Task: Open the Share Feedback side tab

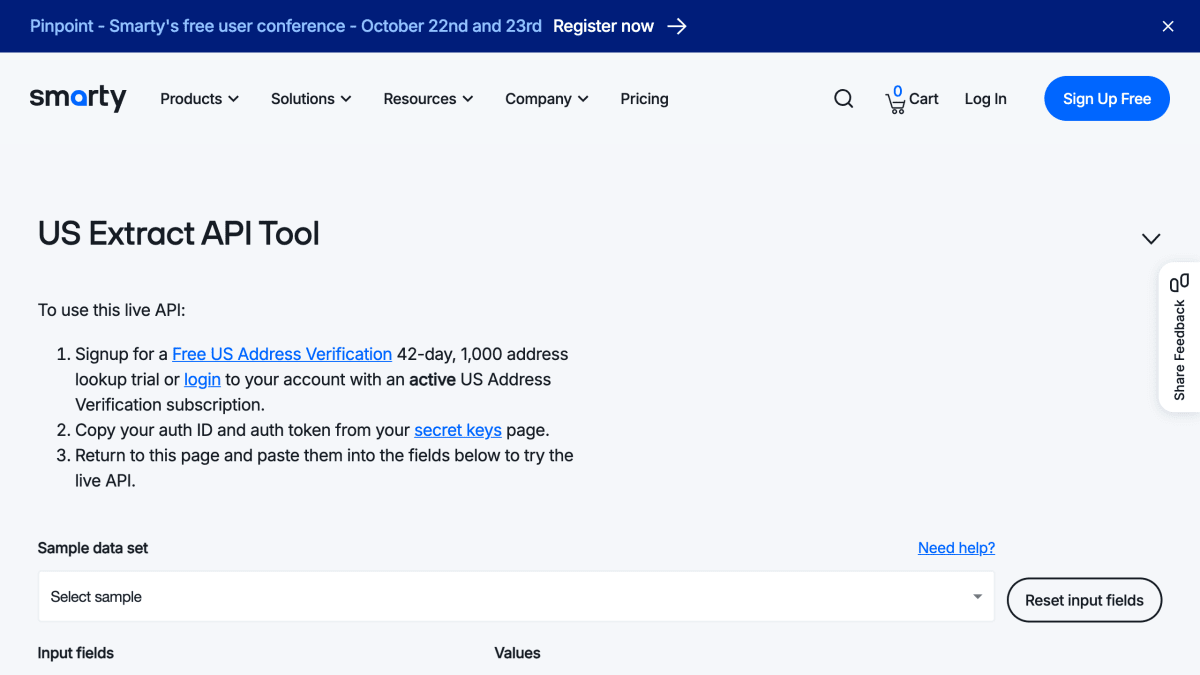Action: [1180, 337]
